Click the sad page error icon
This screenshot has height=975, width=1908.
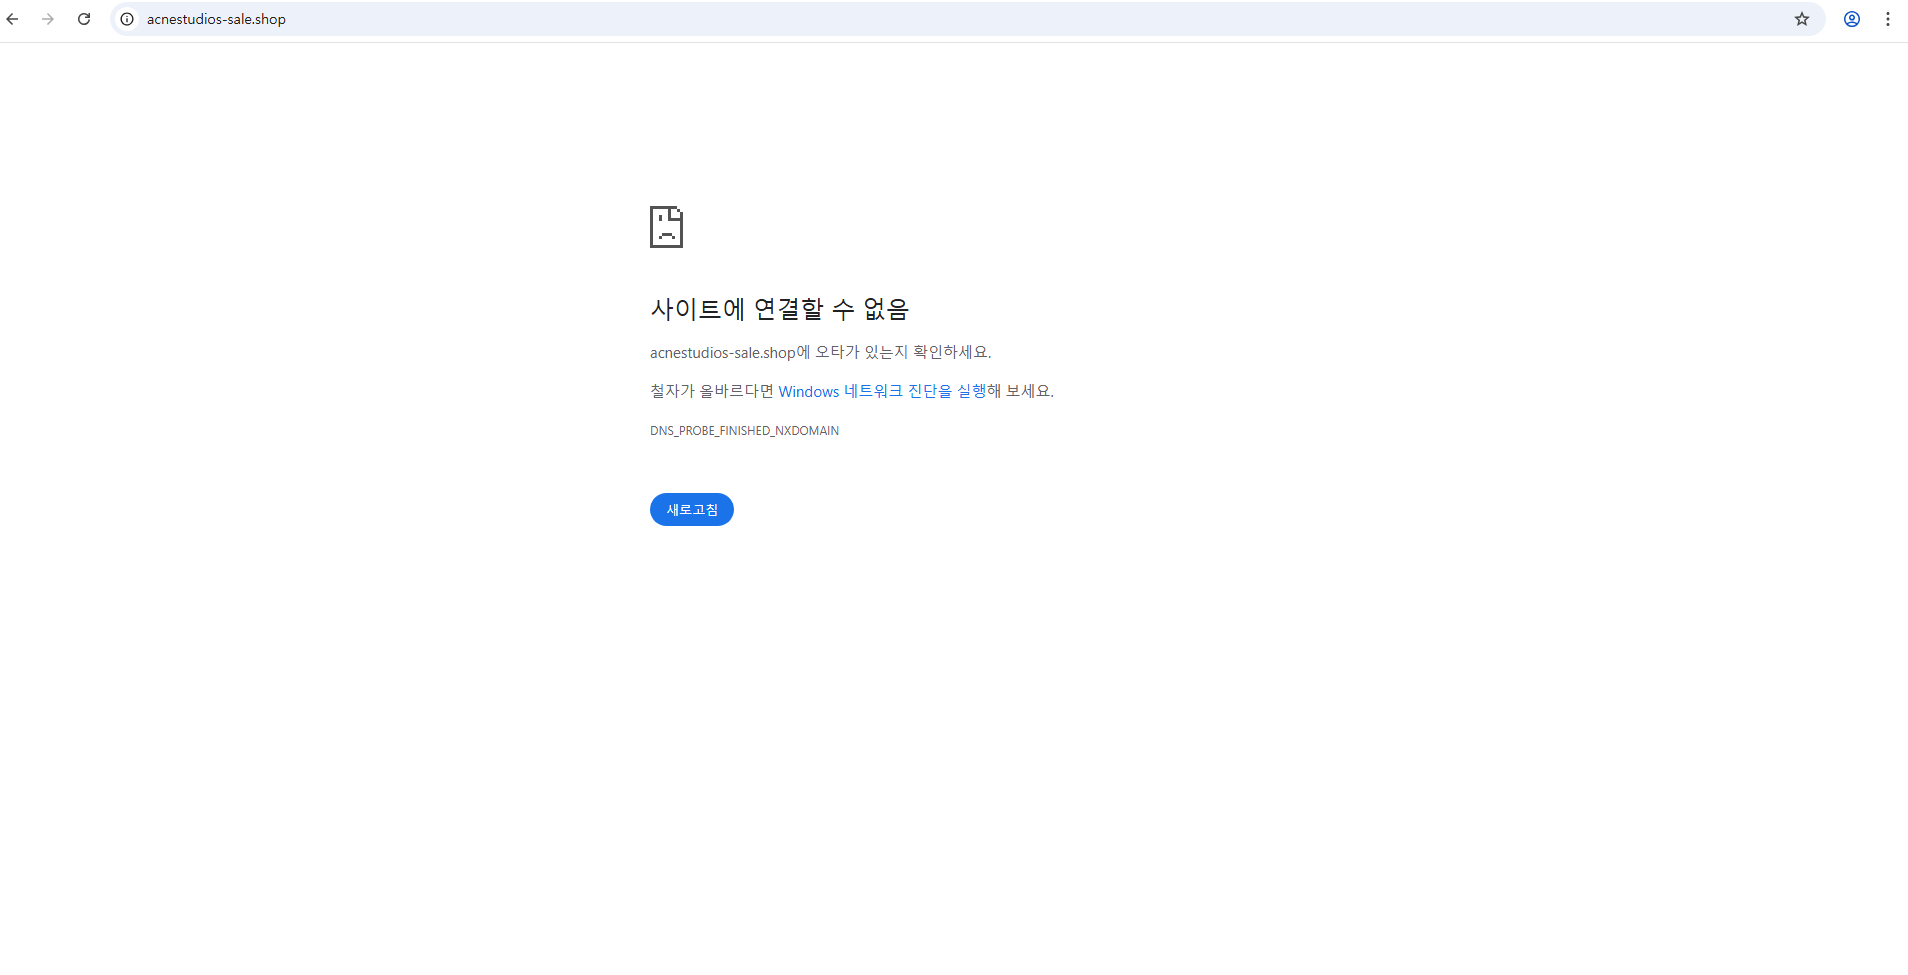coord(666,227)
